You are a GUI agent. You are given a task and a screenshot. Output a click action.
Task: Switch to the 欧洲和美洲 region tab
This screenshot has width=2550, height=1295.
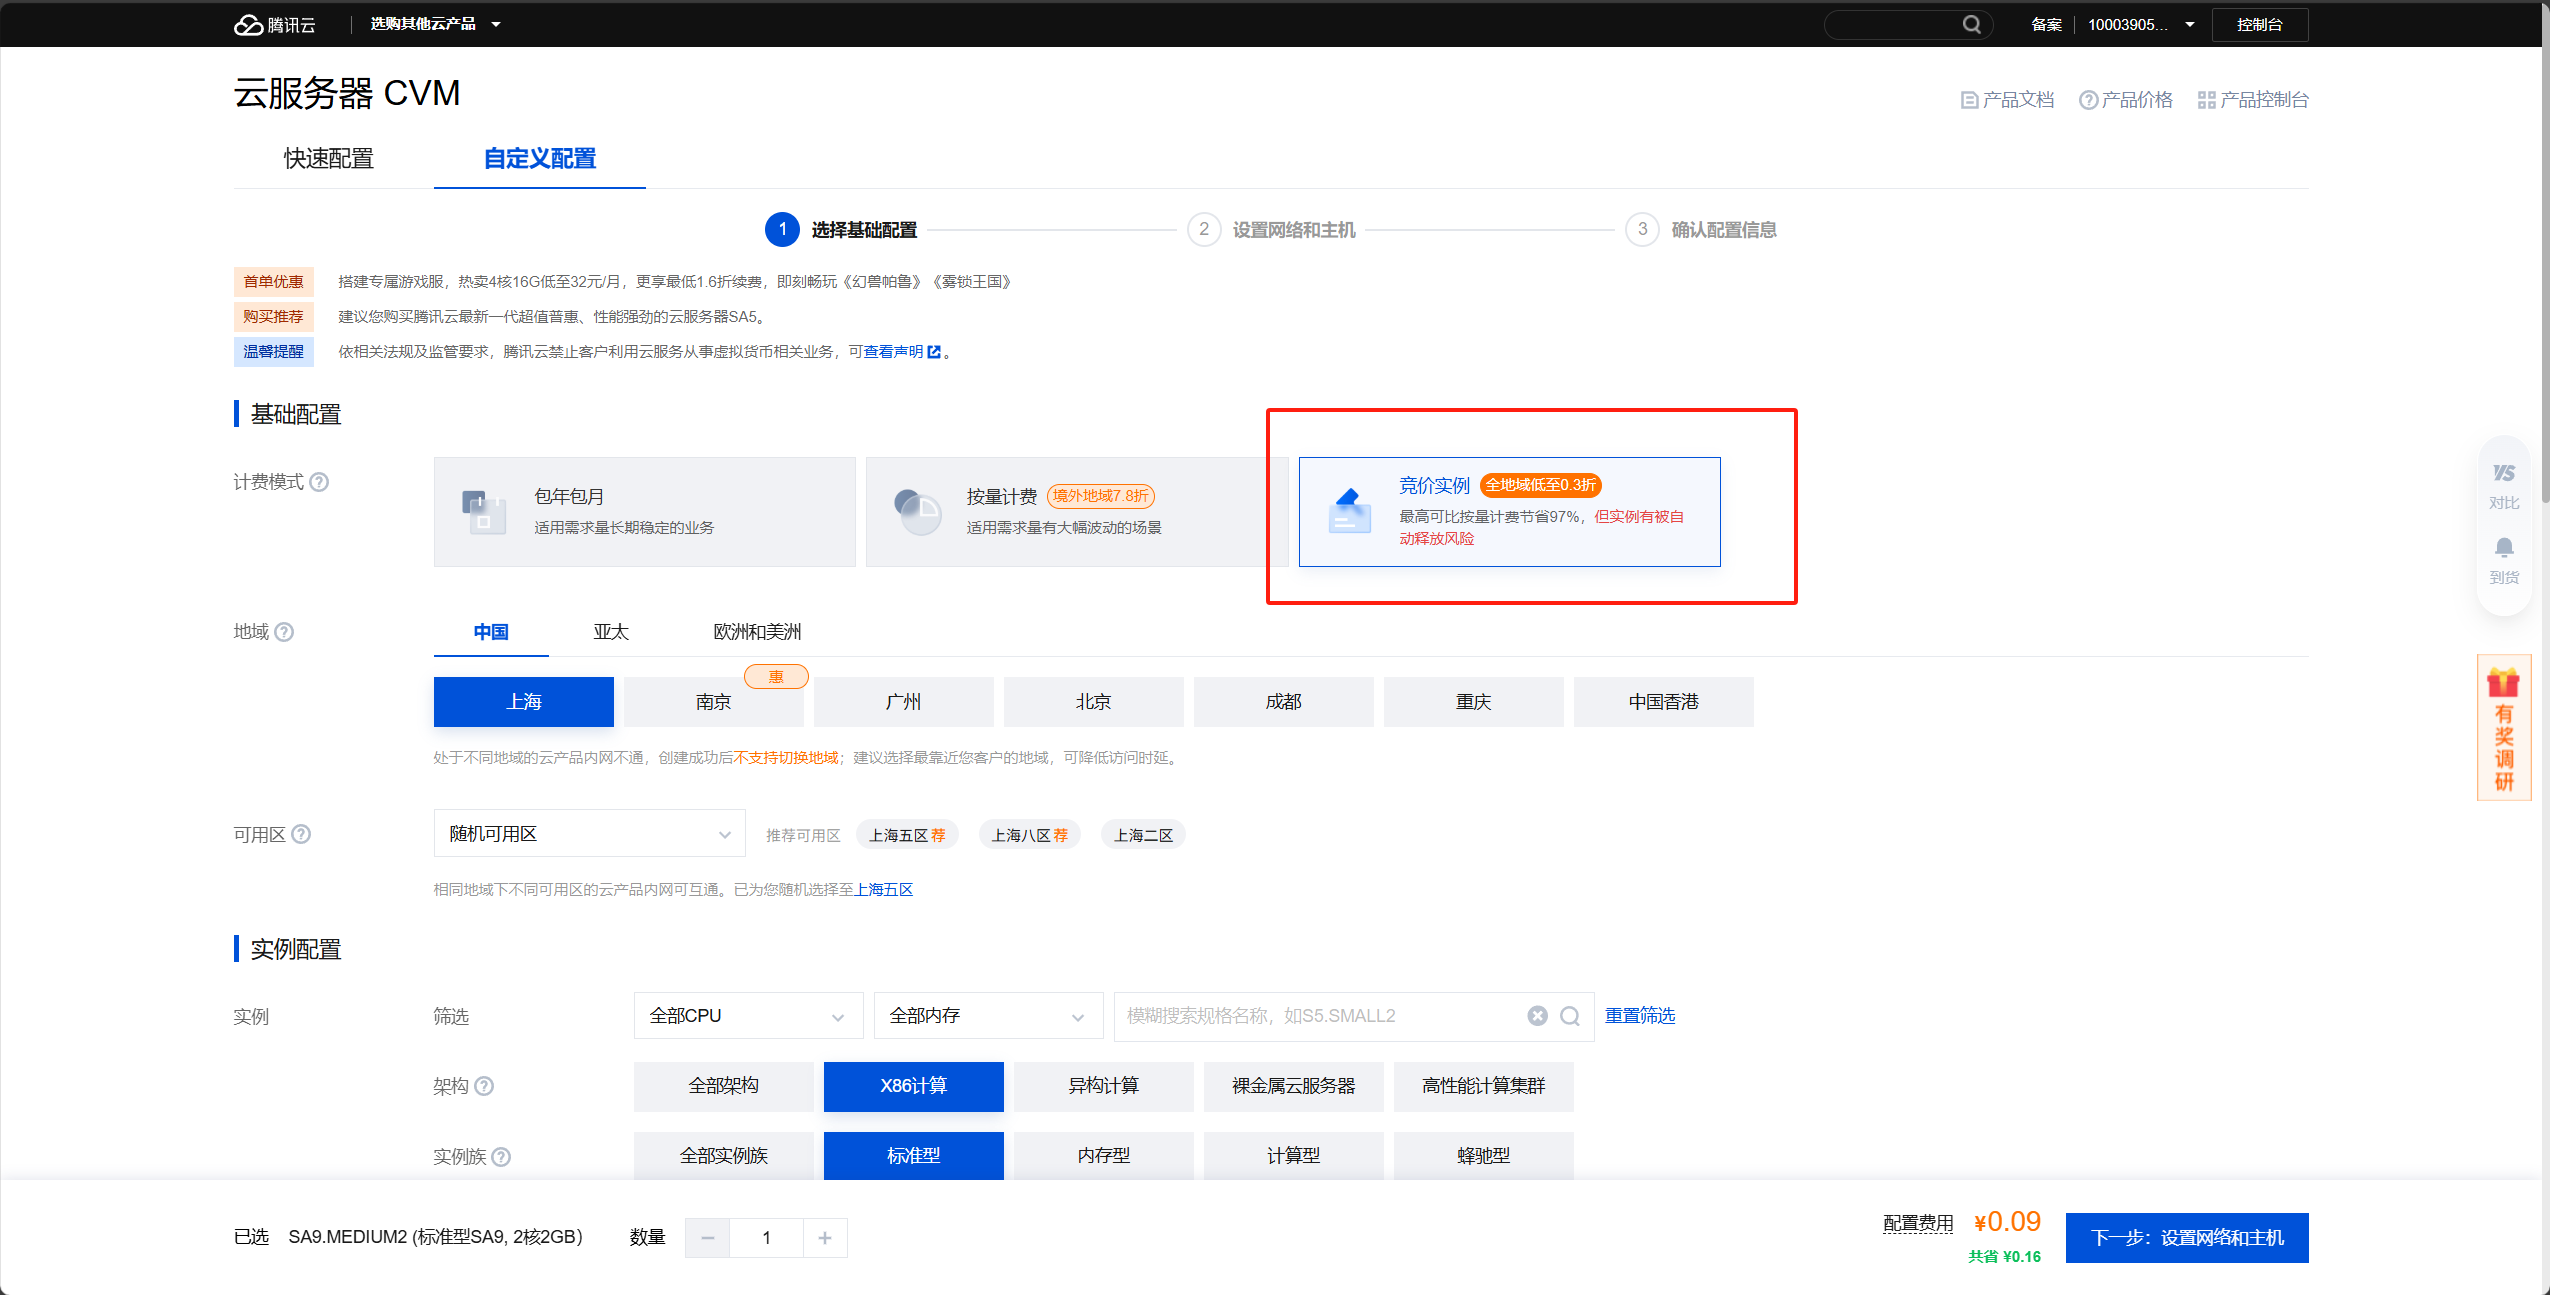tap(757, 632)
